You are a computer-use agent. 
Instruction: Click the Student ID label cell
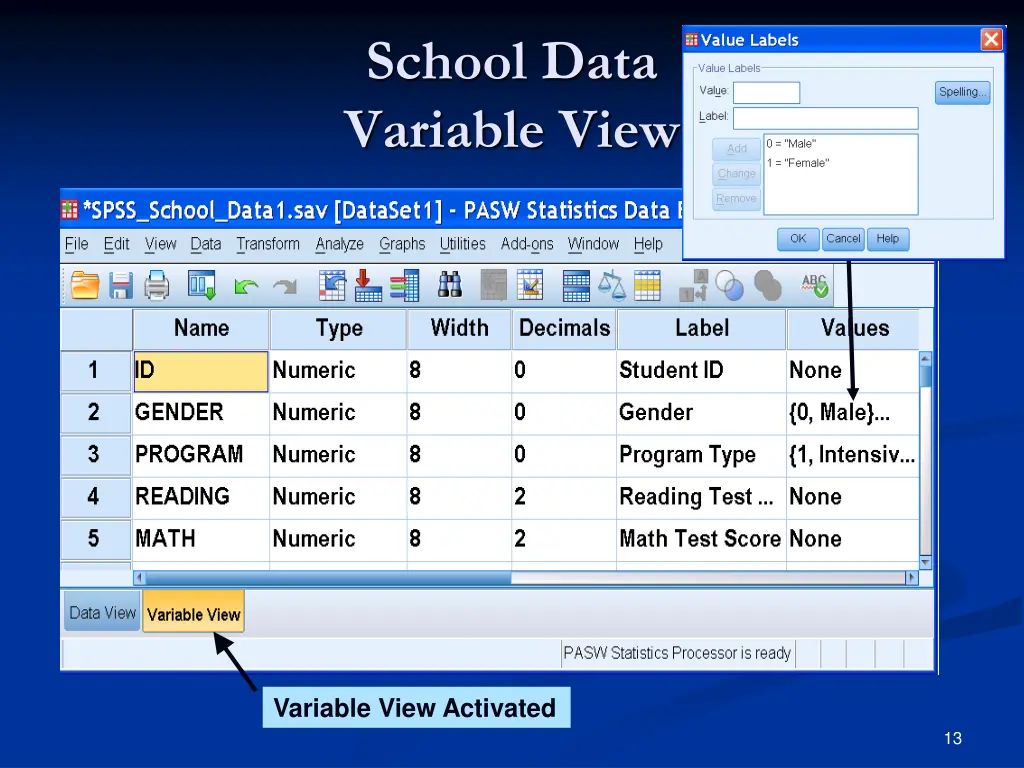coord(701,371)
